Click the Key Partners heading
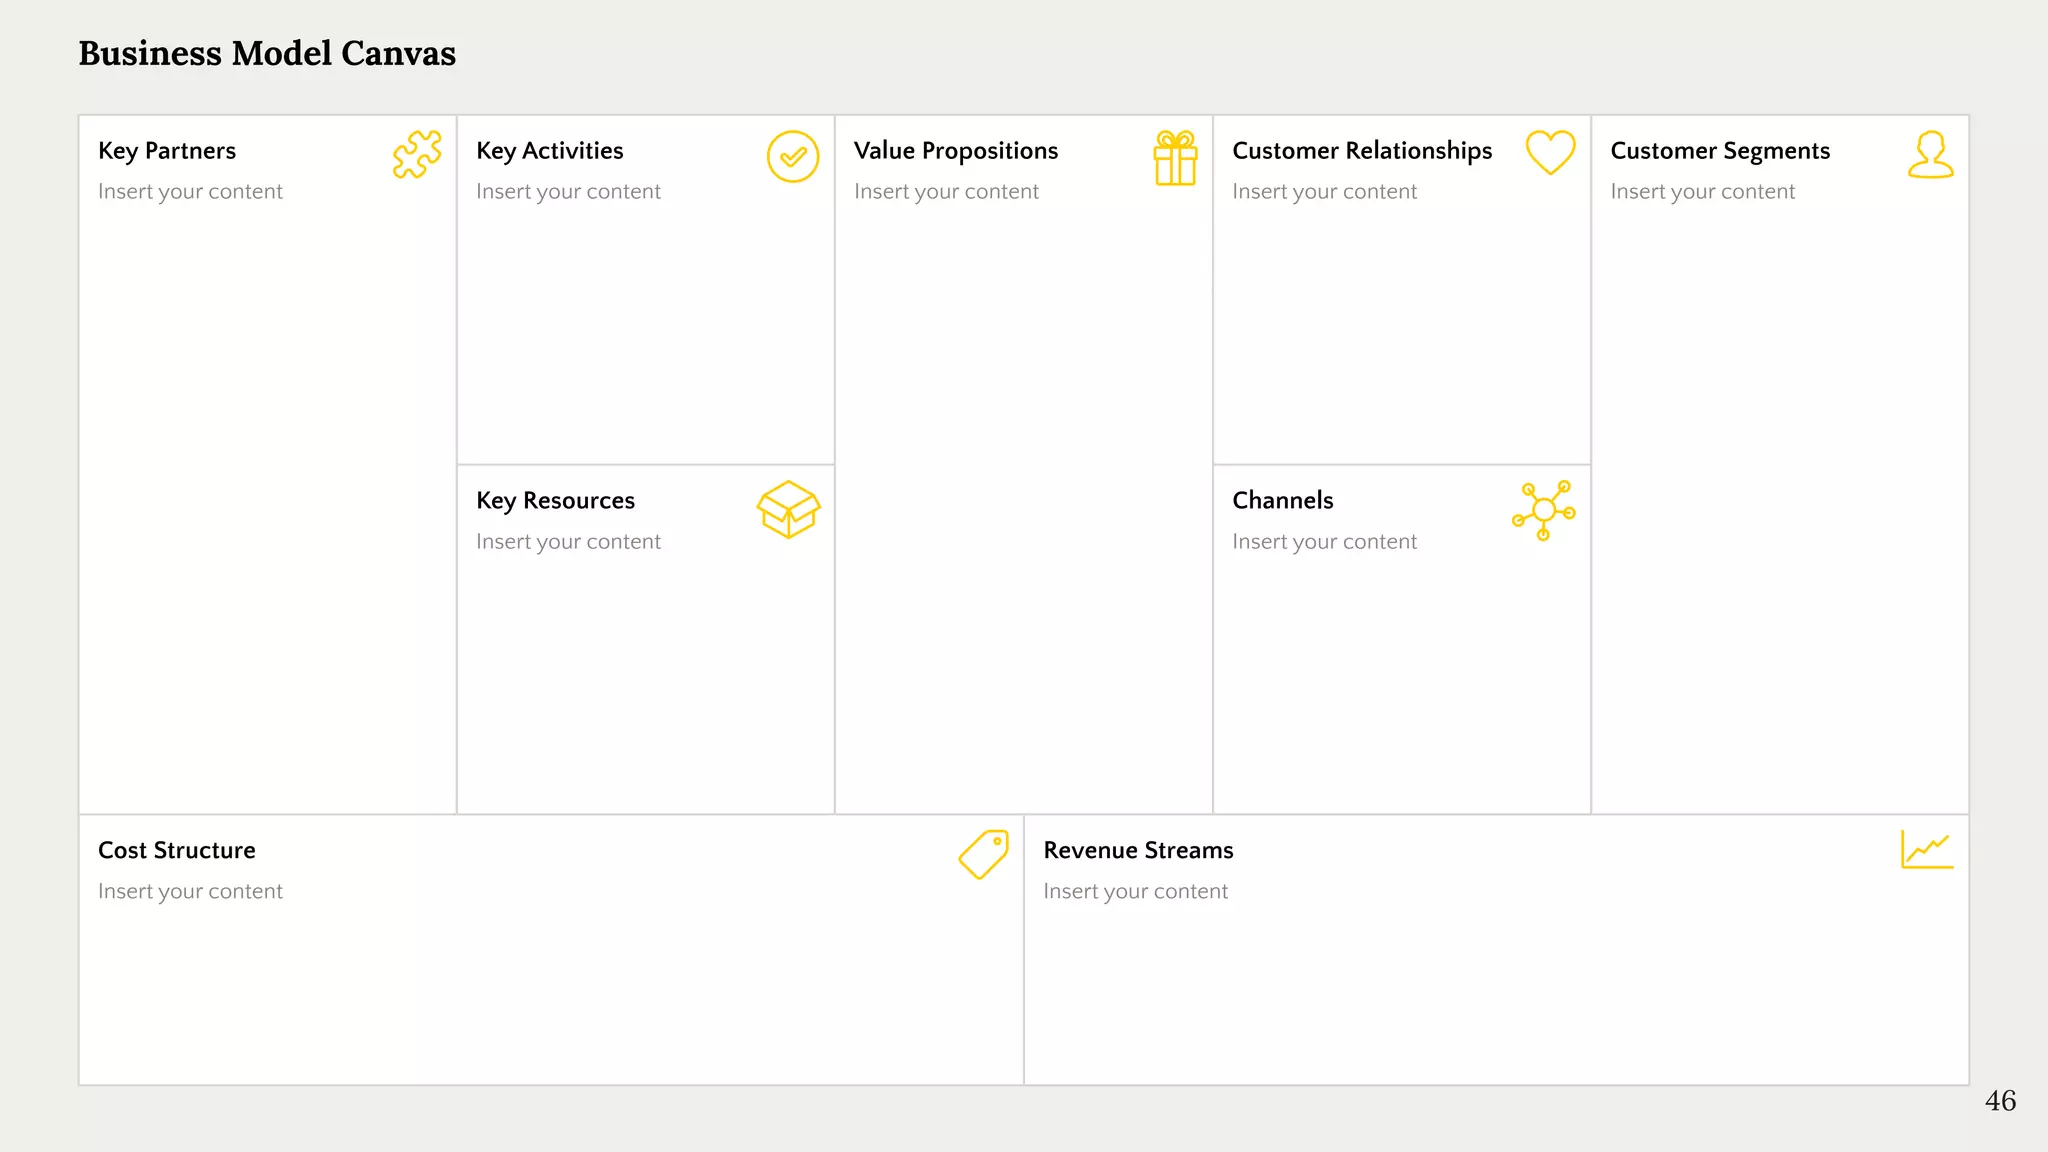 pos(167,151)
